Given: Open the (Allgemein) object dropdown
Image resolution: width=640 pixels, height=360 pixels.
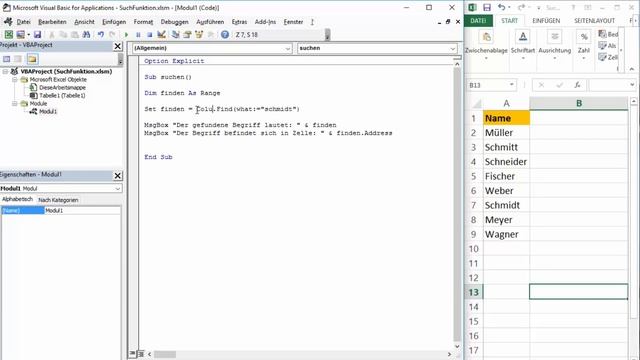Looking at the screenshot, I should 288,49.
